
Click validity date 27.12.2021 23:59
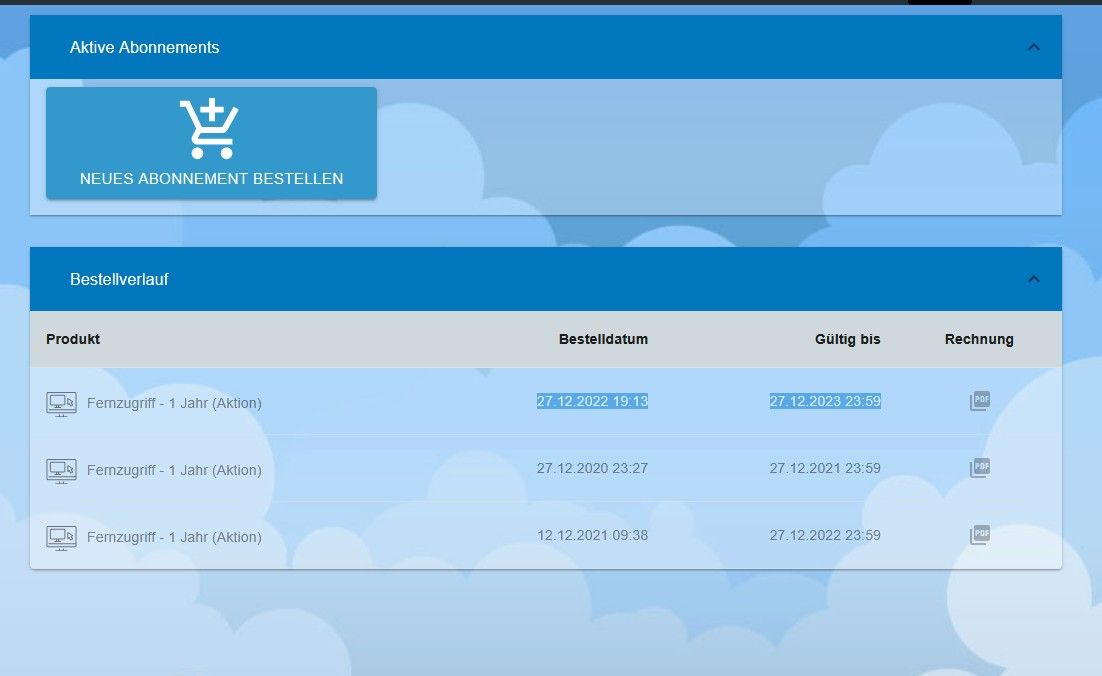click(825, 468)
